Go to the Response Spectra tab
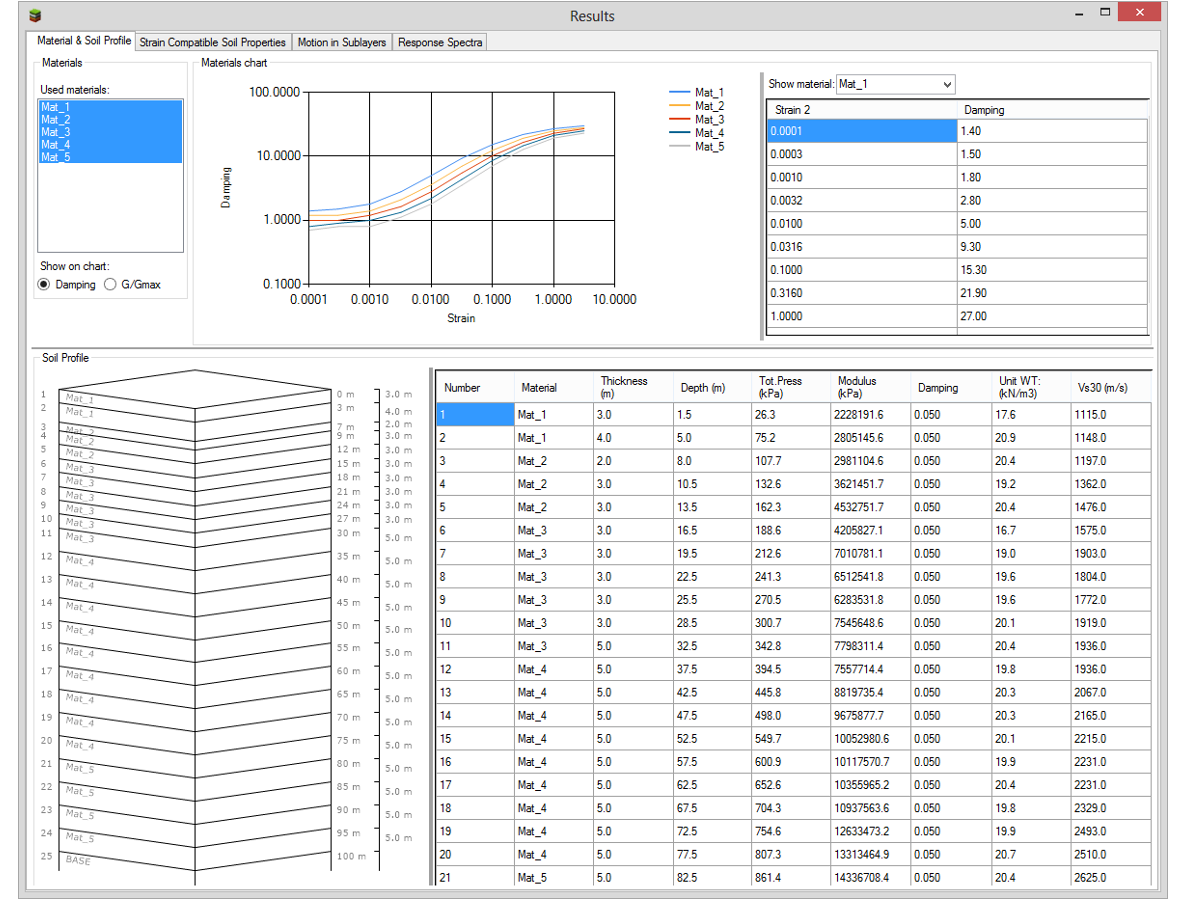Viewport: 1185px width, 900px height. click(x=440, y=42)
